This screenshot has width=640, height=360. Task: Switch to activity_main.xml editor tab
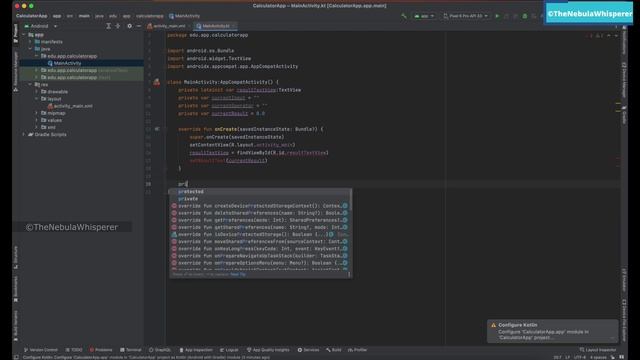pos(166,26)
